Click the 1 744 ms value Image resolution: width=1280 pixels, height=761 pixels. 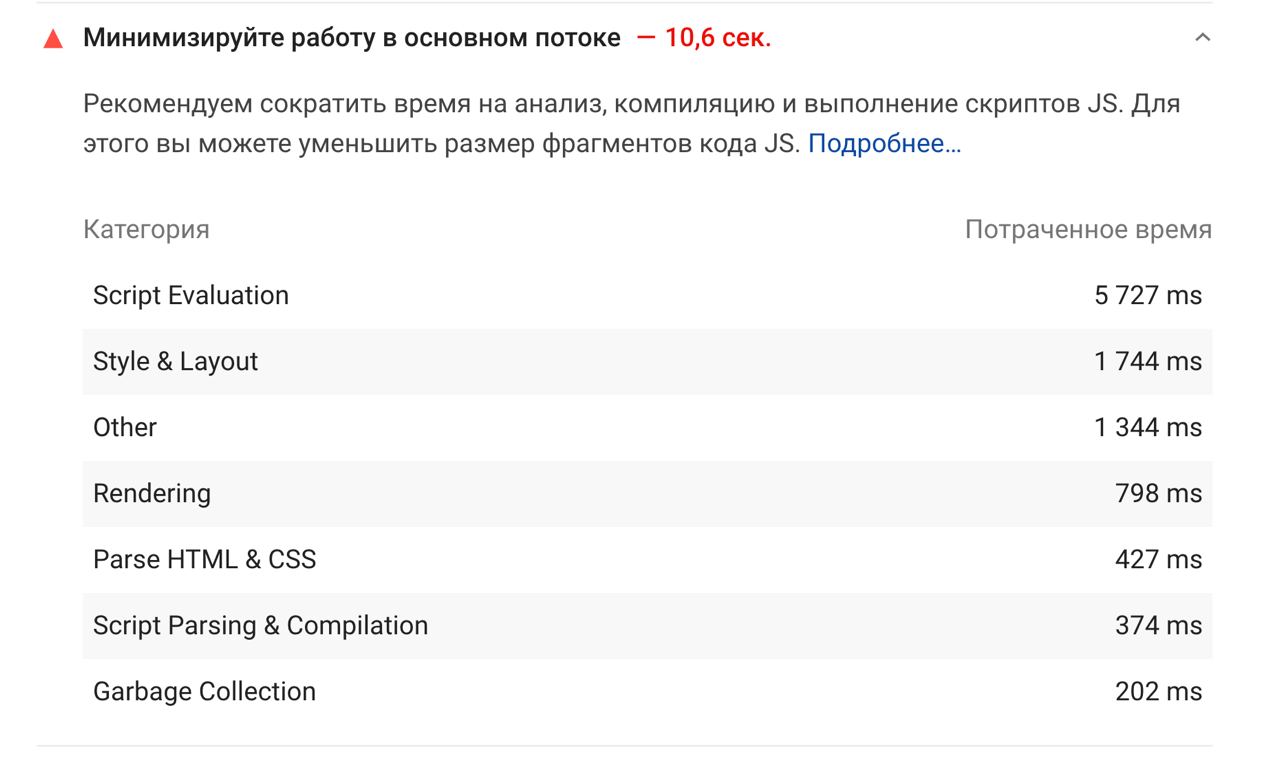coord(1148,362)
